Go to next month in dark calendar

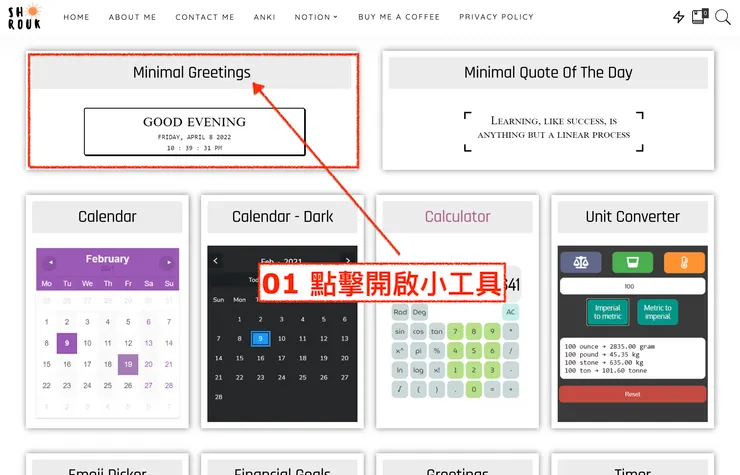[348, 261]
